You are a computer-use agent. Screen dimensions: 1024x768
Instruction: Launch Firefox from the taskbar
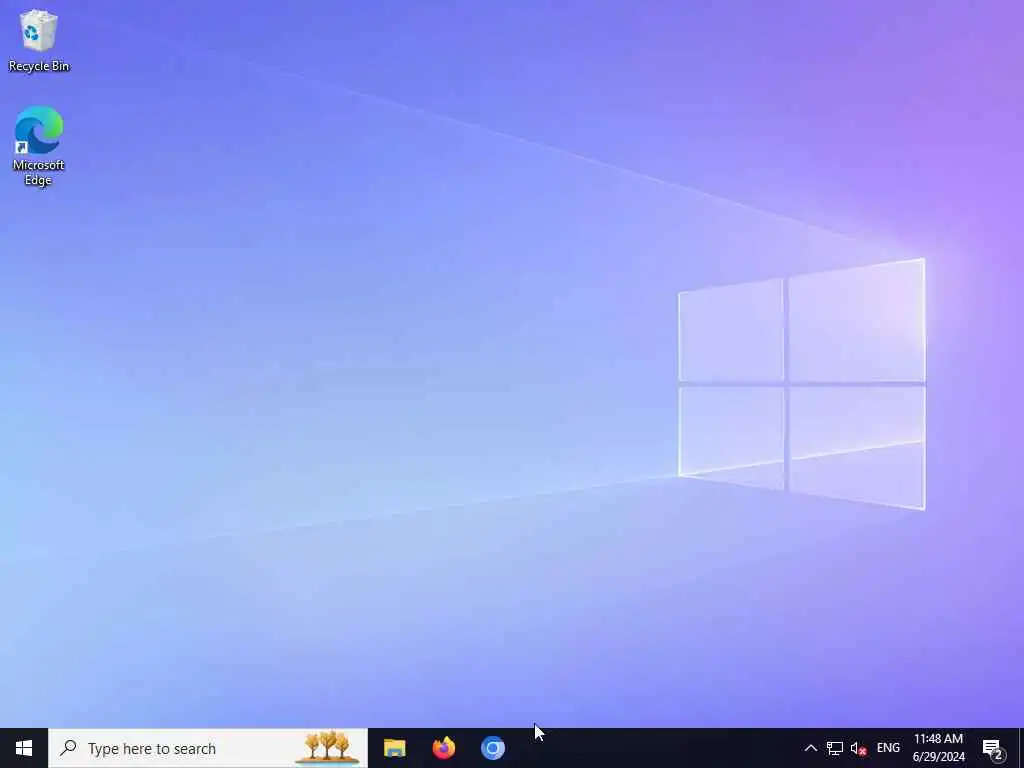point(443,748)
